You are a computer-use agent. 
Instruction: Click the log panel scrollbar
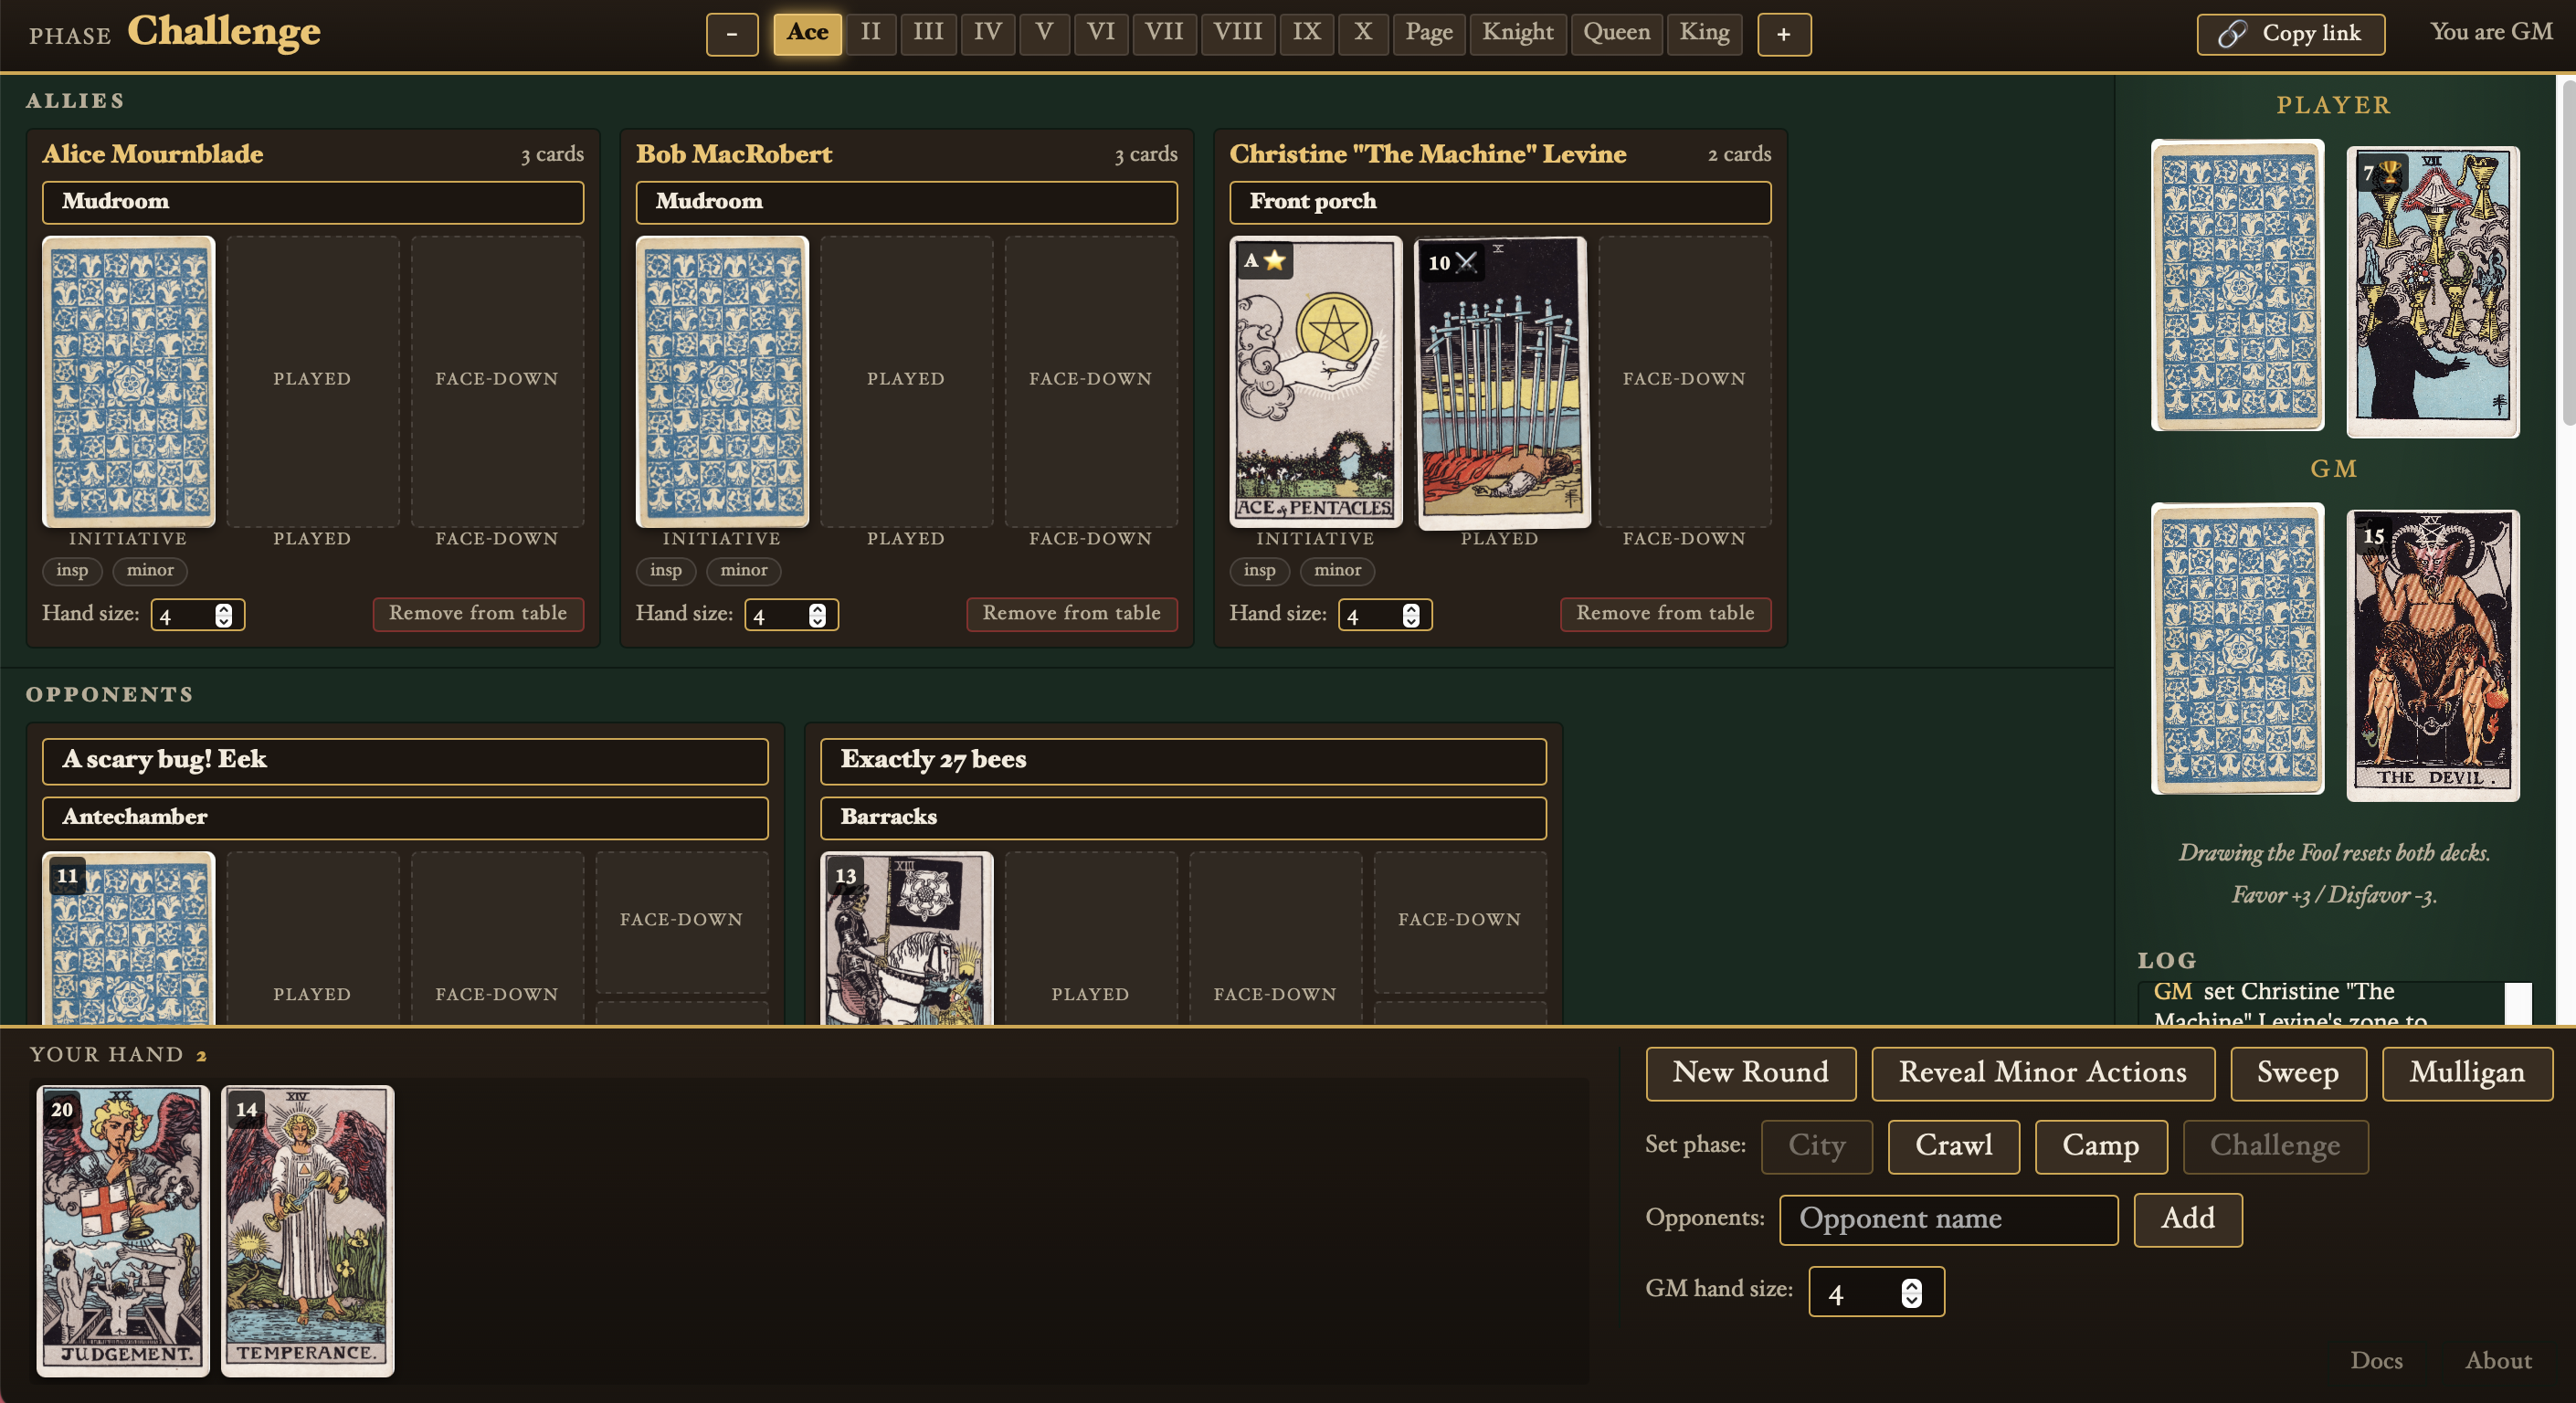point(2518,1003)
